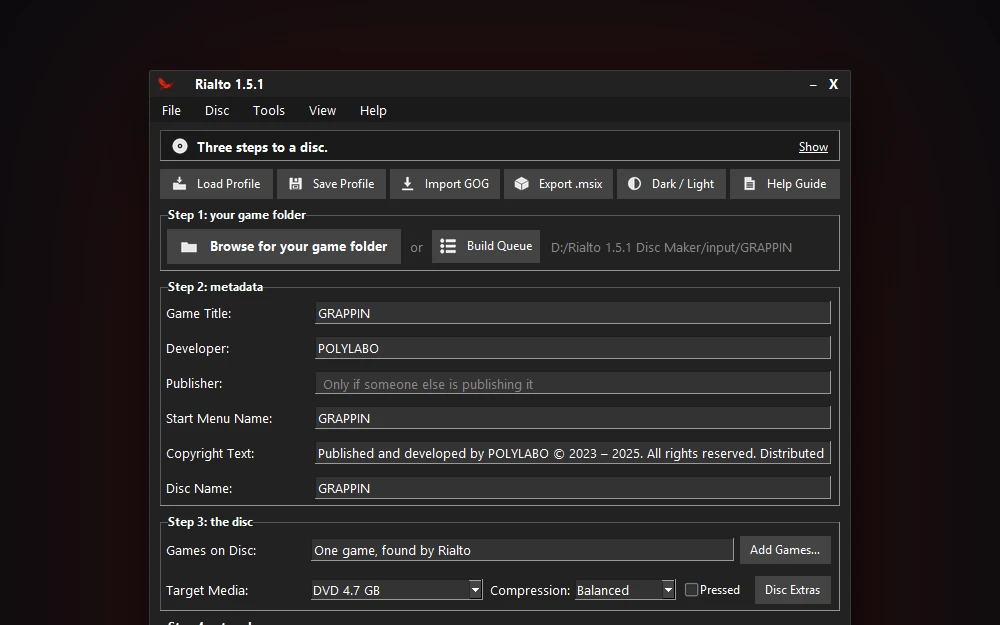Screen dimensions: 1000x625
Task: Click the disc icon beside Three steps
Action: tap(180, 147)
